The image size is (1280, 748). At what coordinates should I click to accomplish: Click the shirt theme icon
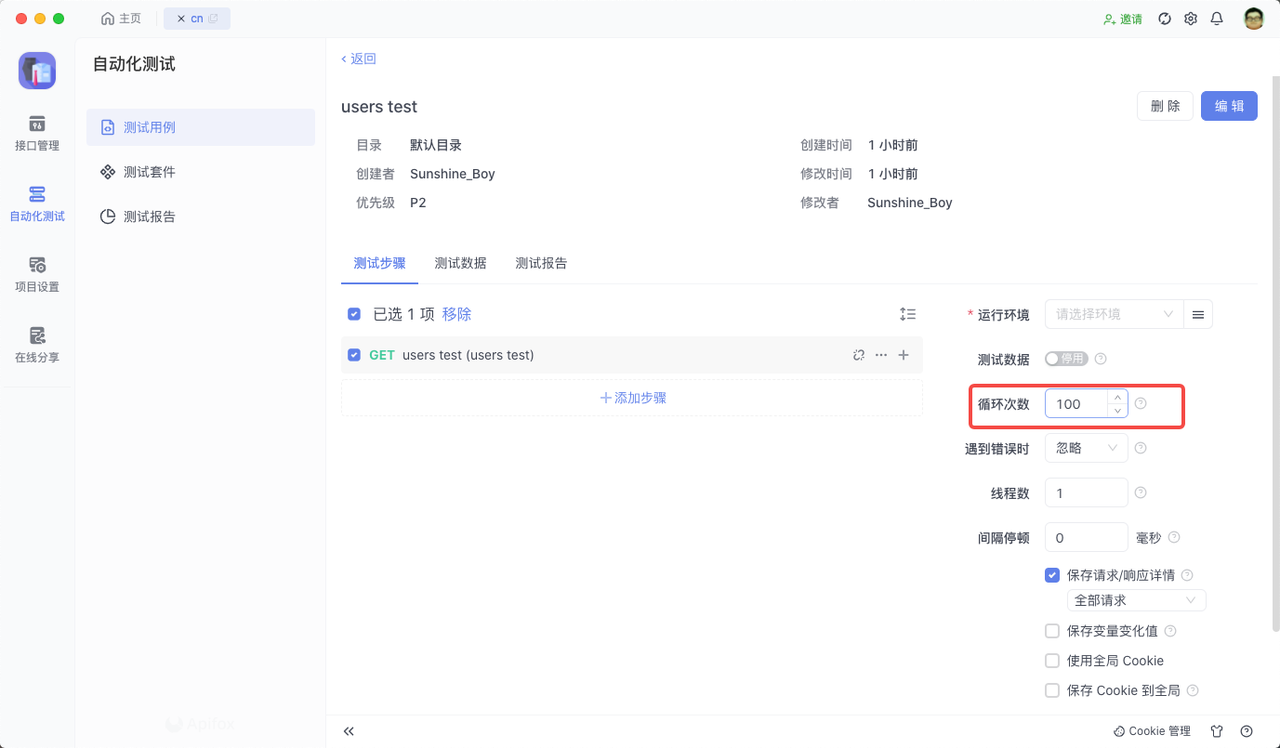tap(1217, 731)
